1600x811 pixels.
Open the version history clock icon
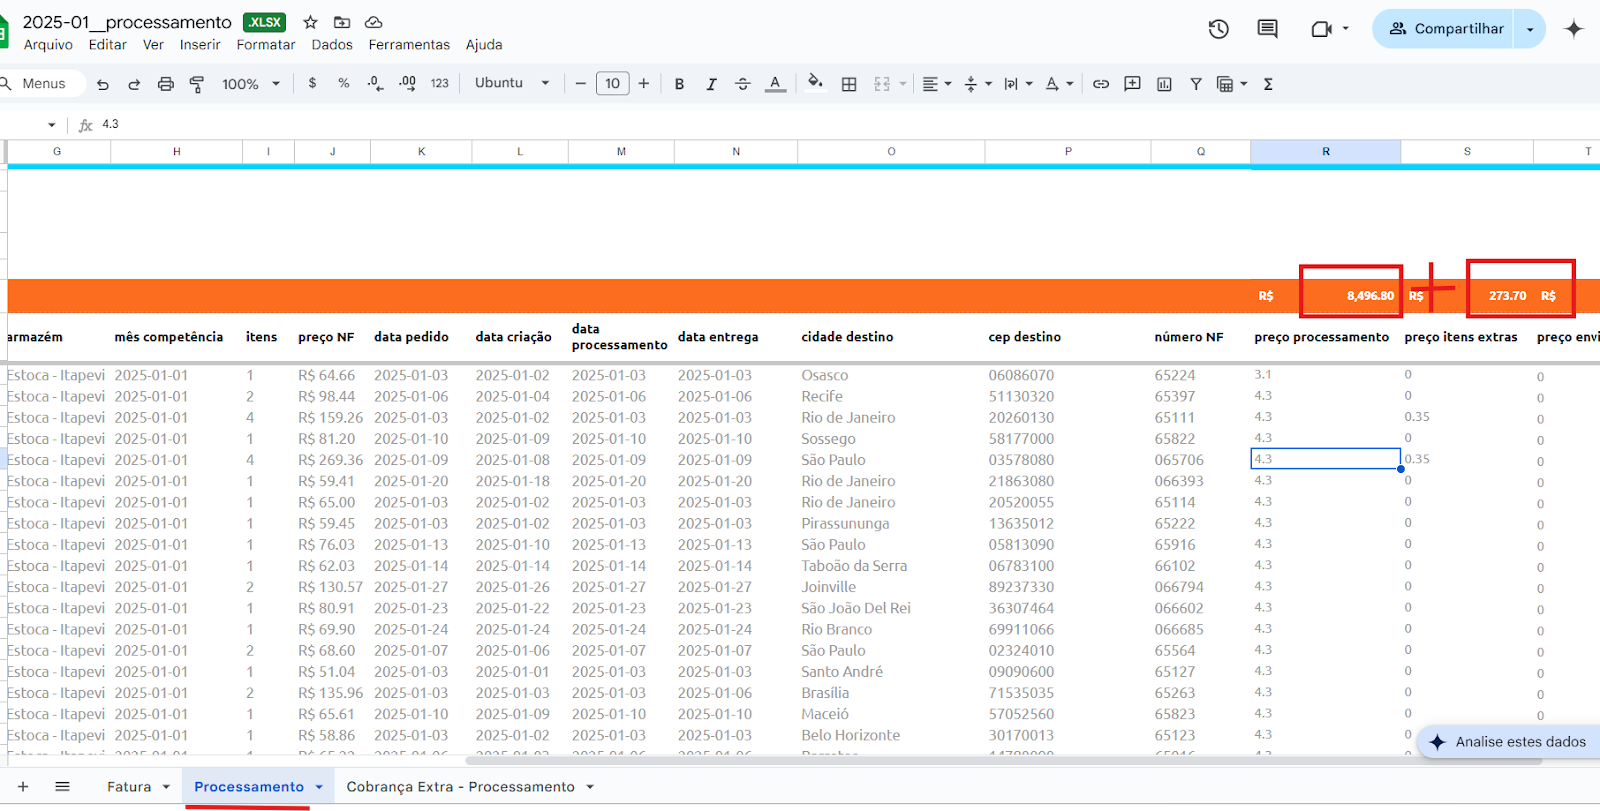pos(1218,29)
